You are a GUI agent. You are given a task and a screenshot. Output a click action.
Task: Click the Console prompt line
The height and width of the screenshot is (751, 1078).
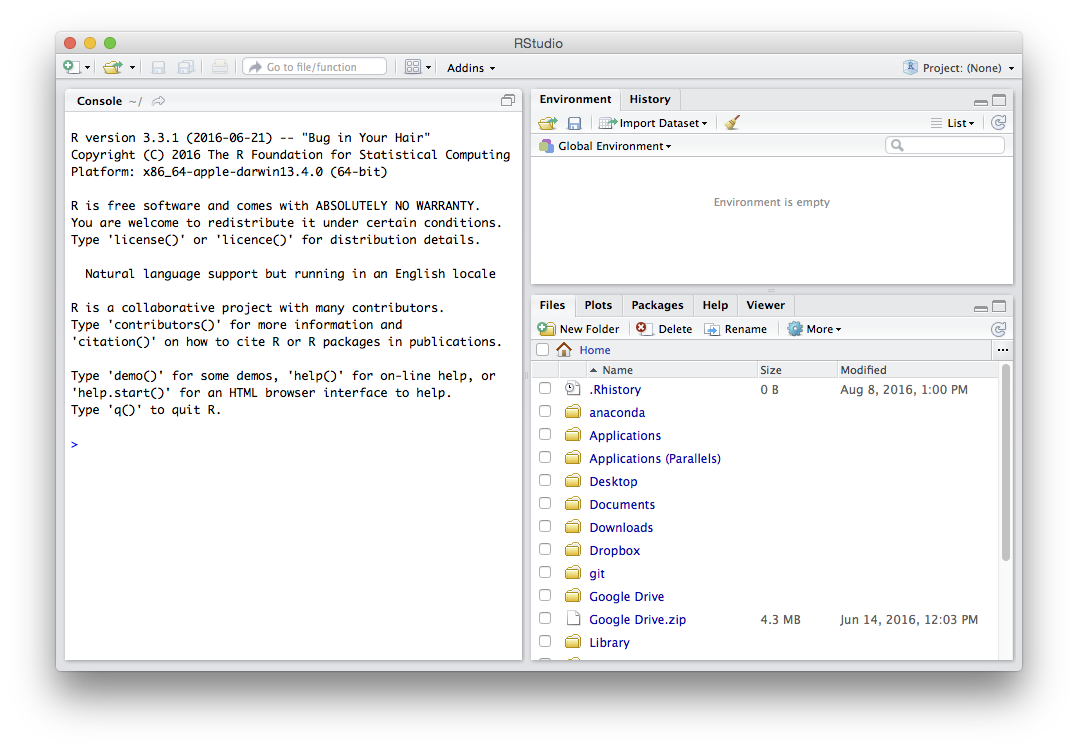[x=293, y=444]
